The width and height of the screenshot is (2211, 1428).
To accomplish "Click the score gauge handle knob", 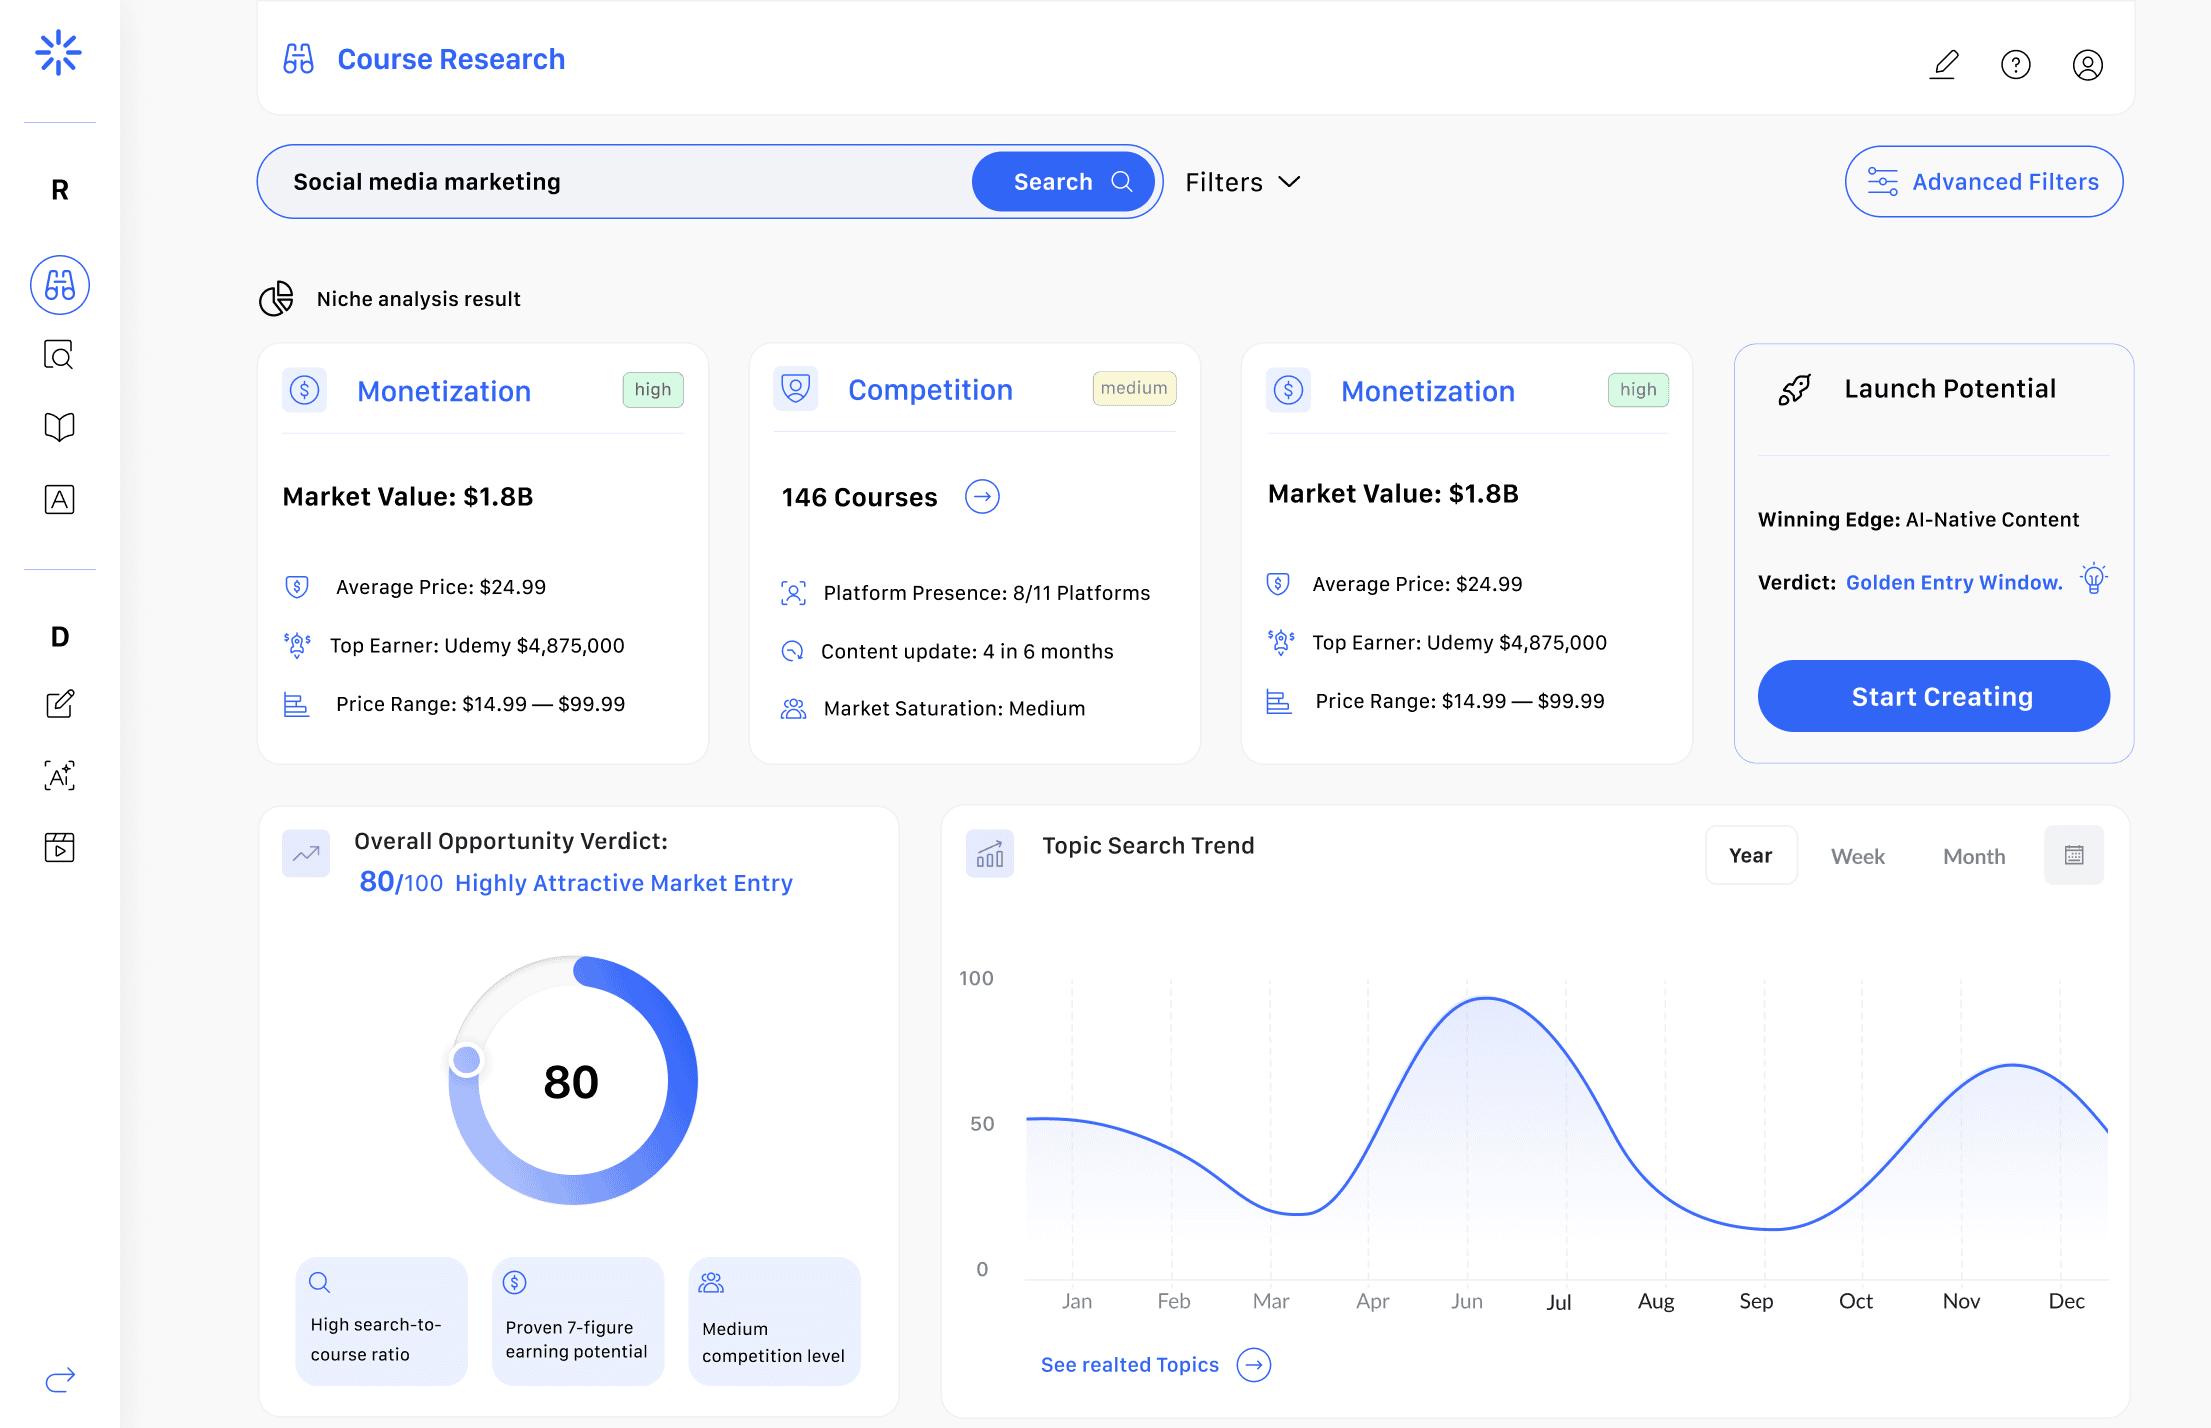I will [x=466, y=1060].
